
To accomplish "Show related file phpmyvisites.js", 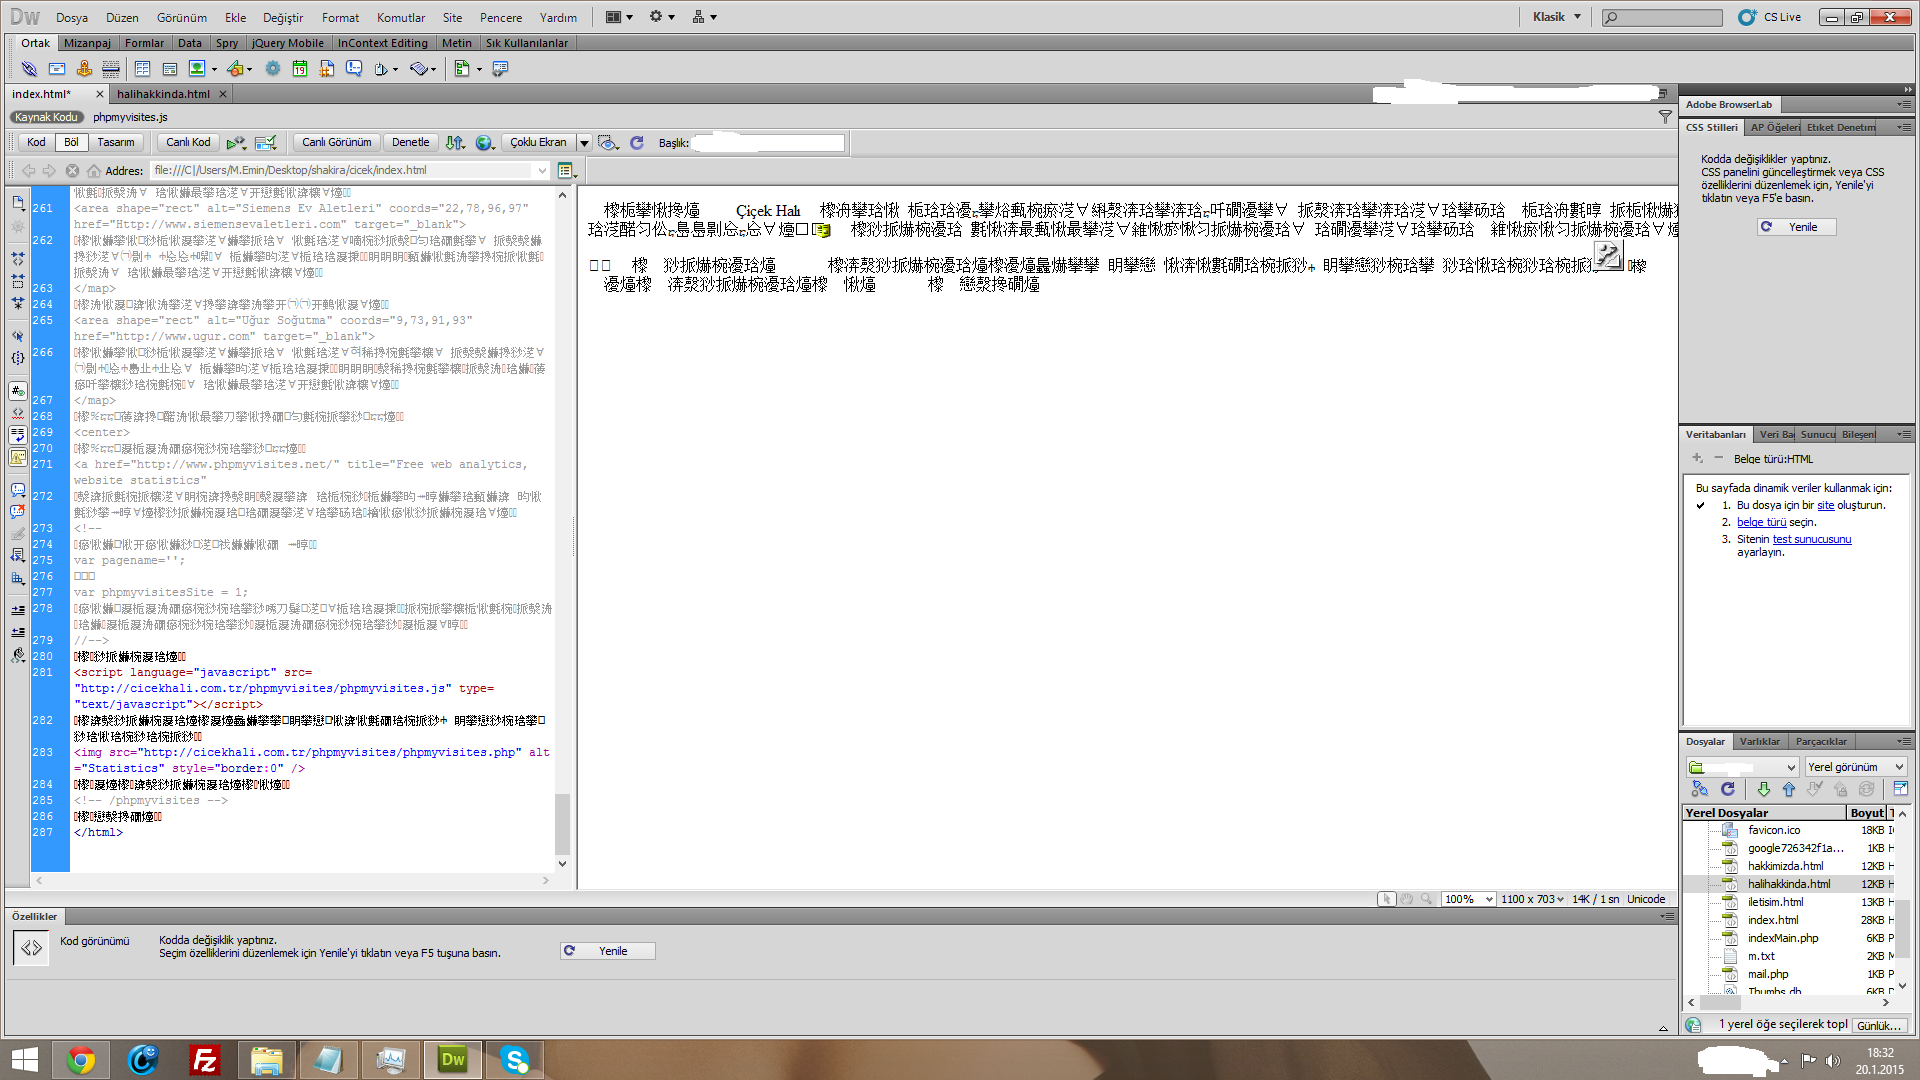I will pyautogui.click(x=130, y=117).
